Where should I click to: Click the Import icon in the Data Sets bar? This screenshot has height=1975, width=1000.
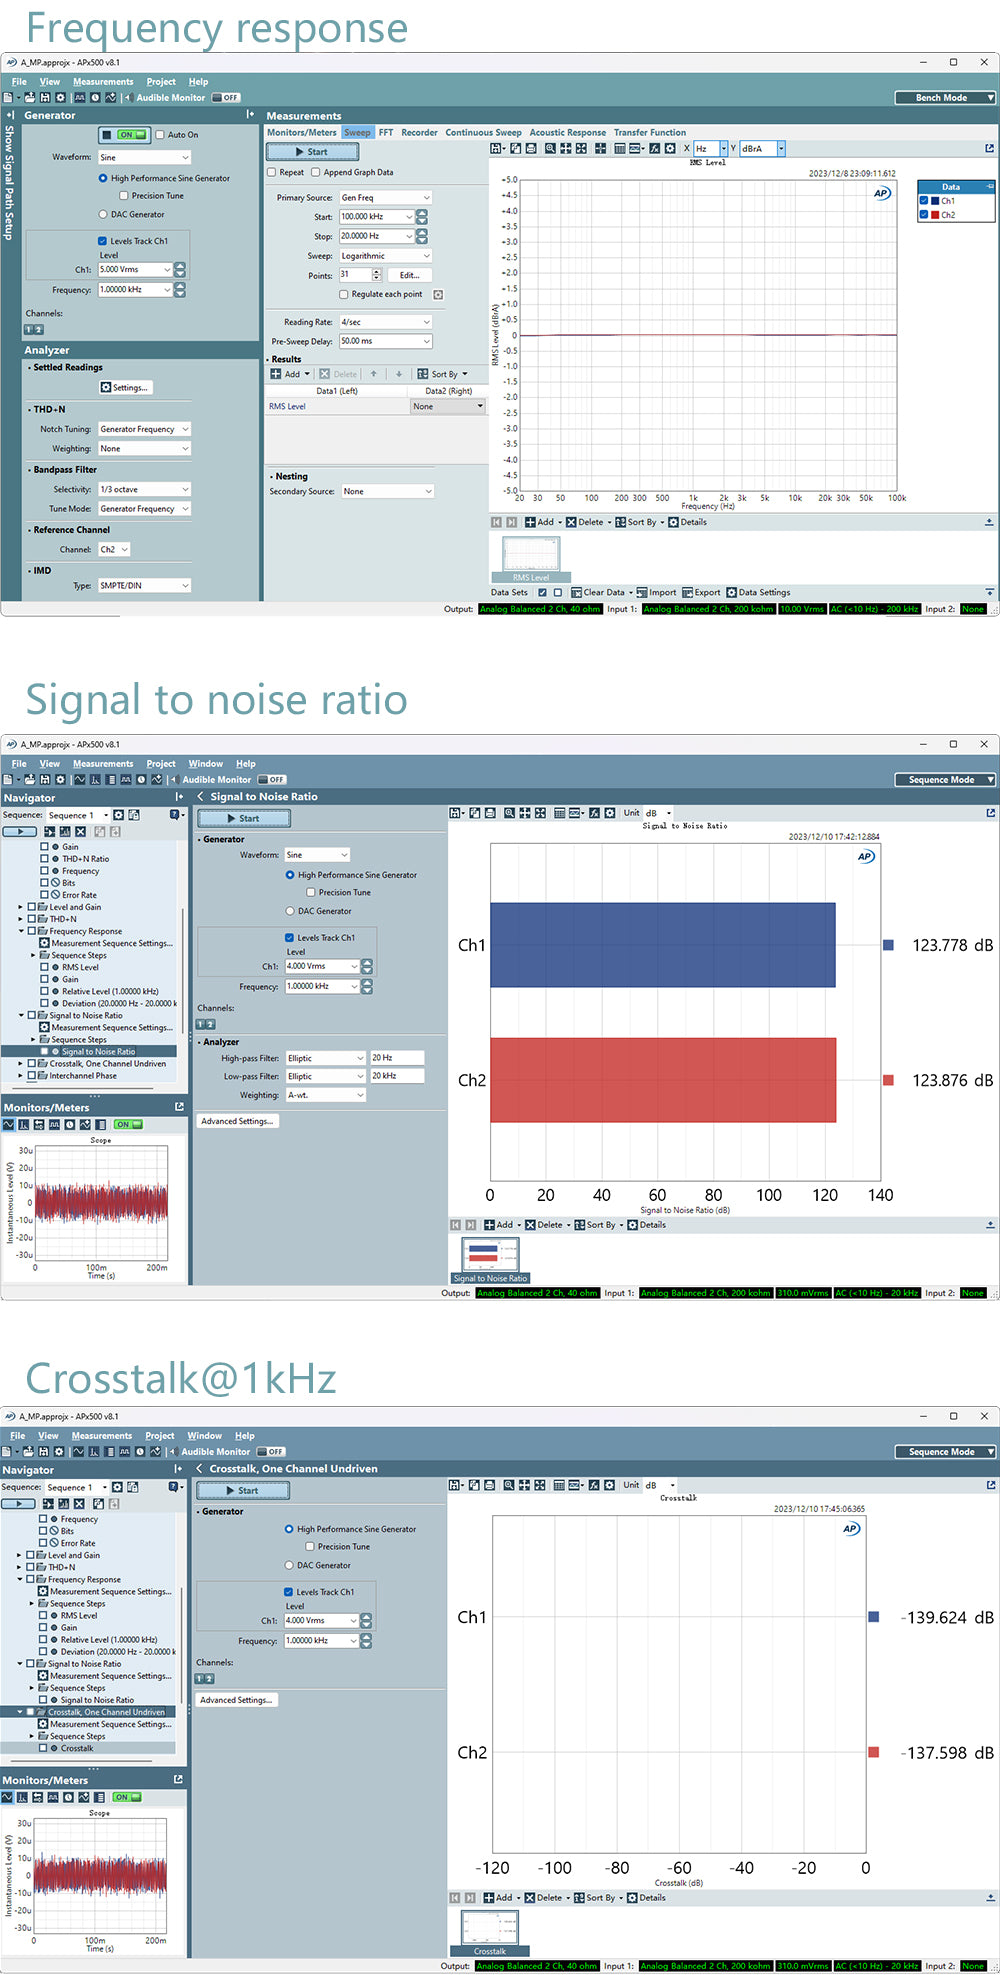(642, 592)
